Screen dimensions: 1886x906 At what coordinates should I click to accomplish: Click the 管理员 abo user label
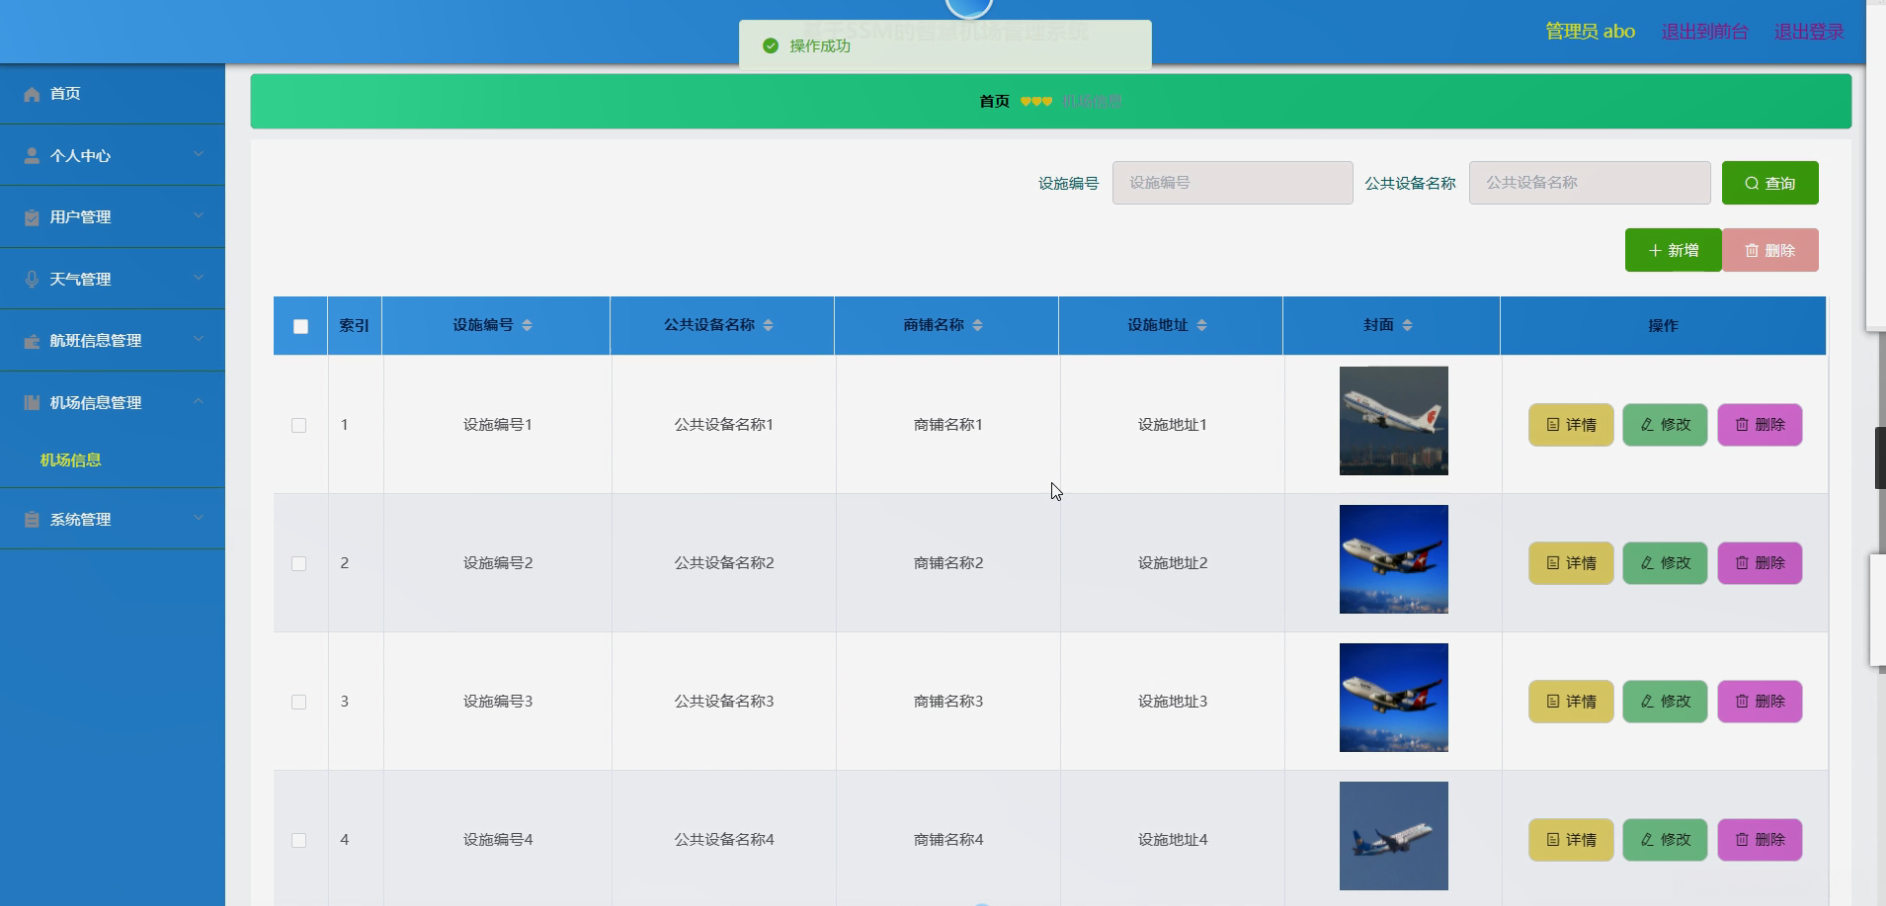[x=1590, y=32]
